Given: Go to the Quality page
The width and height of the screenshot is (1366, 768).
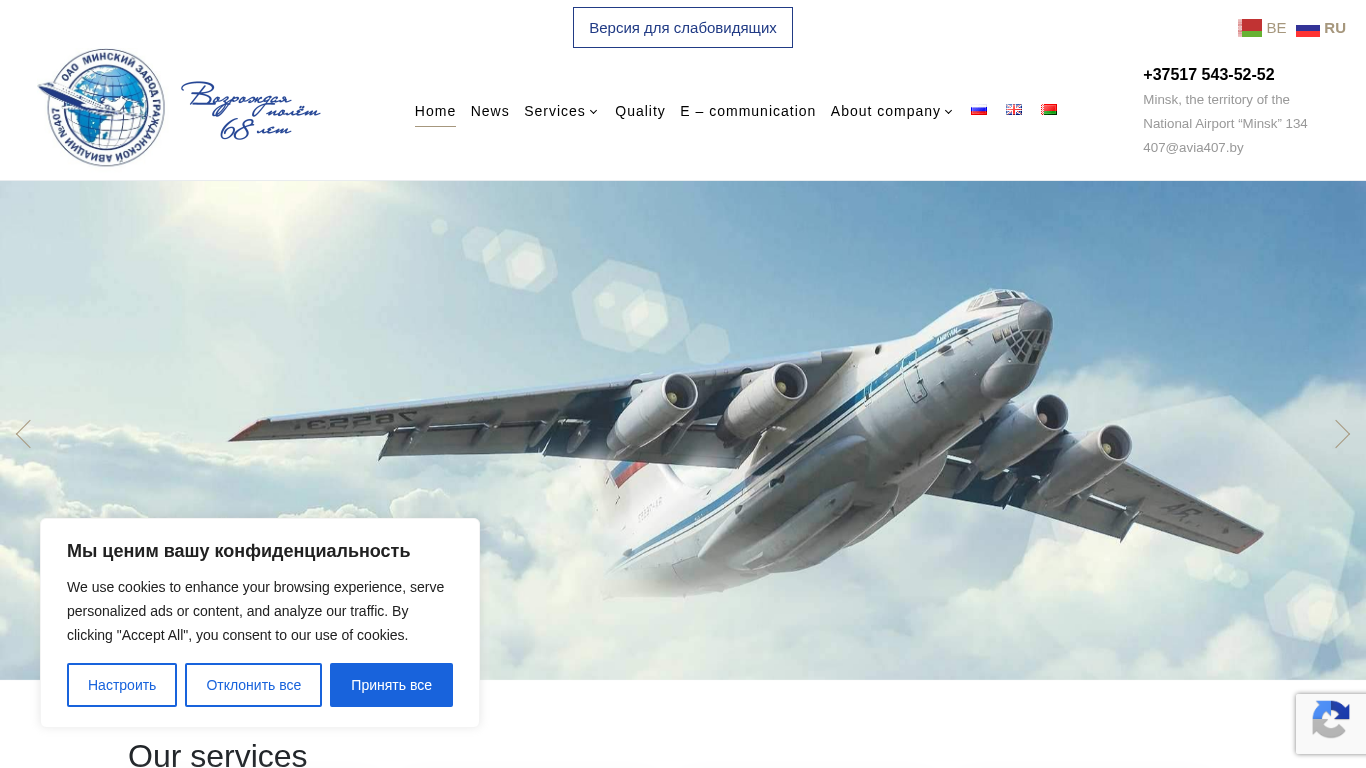Looking at the screenshot, I should pos(640,111).
